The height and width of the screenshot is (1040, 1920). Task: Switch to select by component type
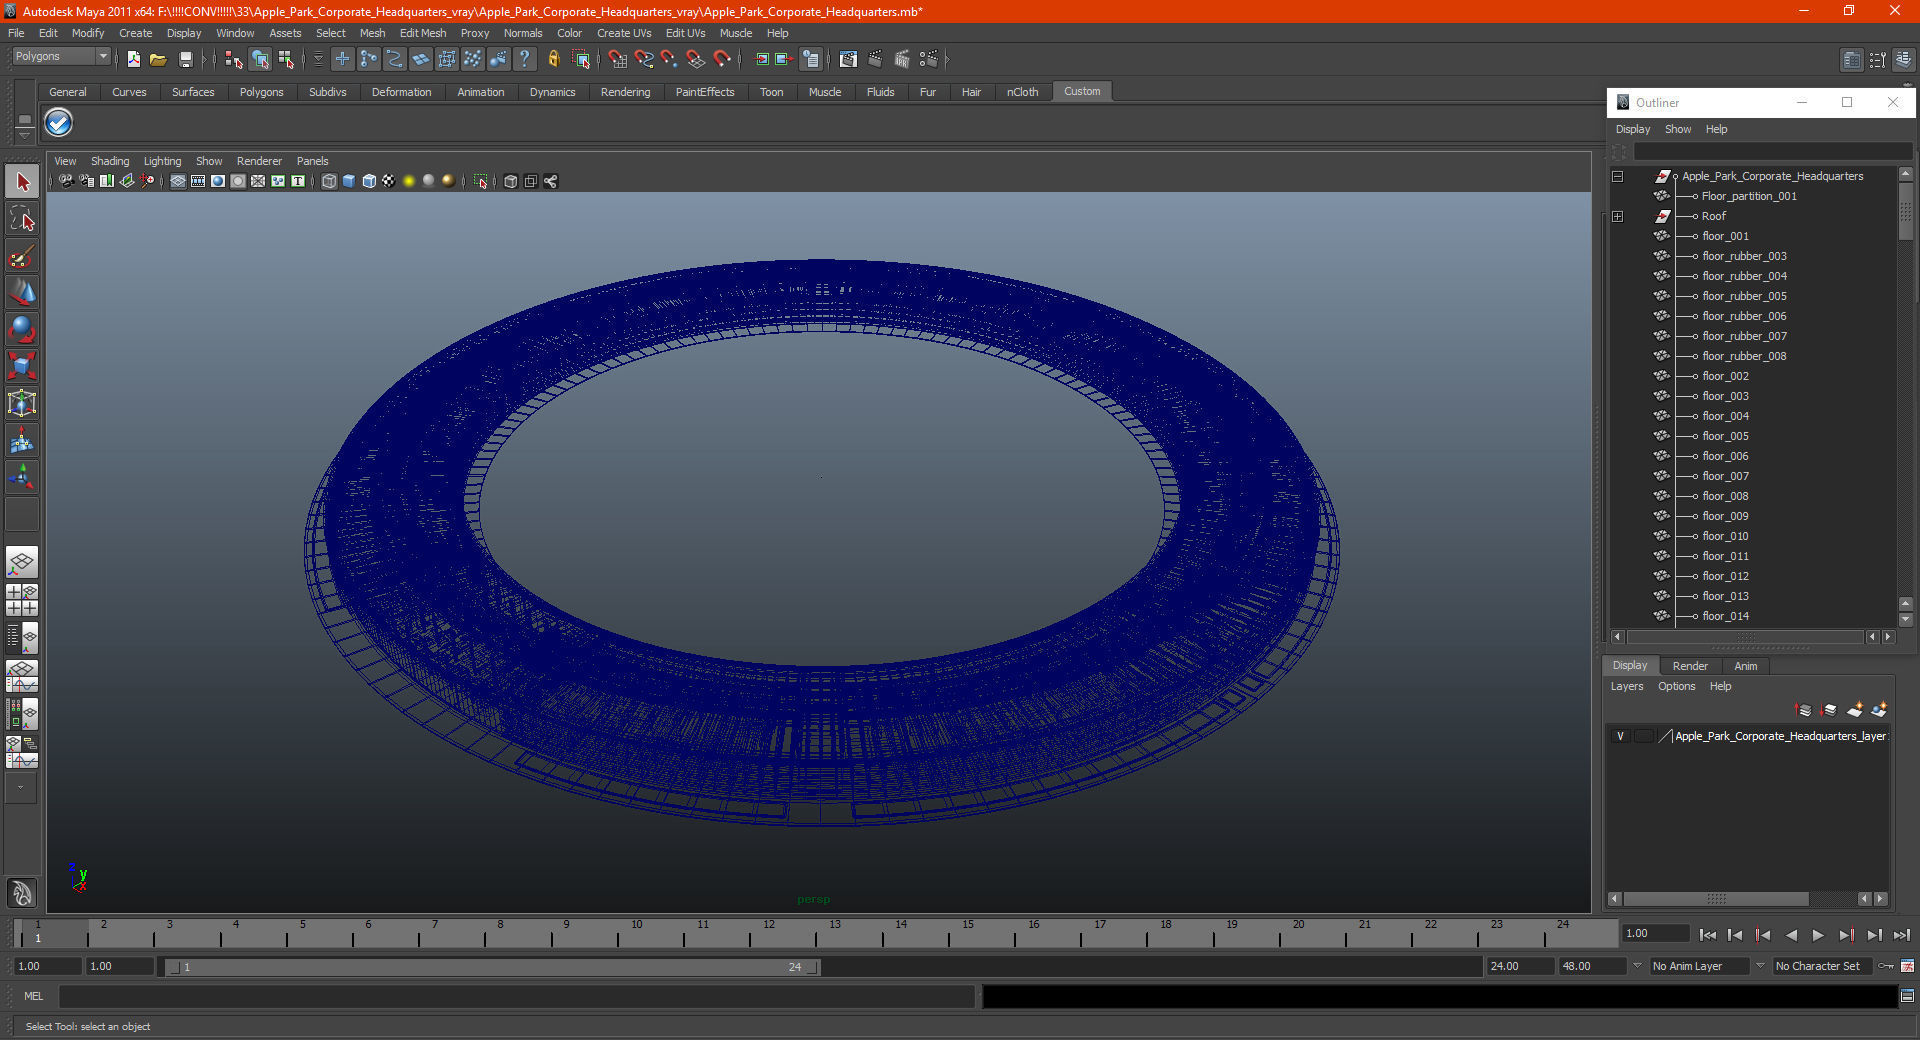[286, 59]
